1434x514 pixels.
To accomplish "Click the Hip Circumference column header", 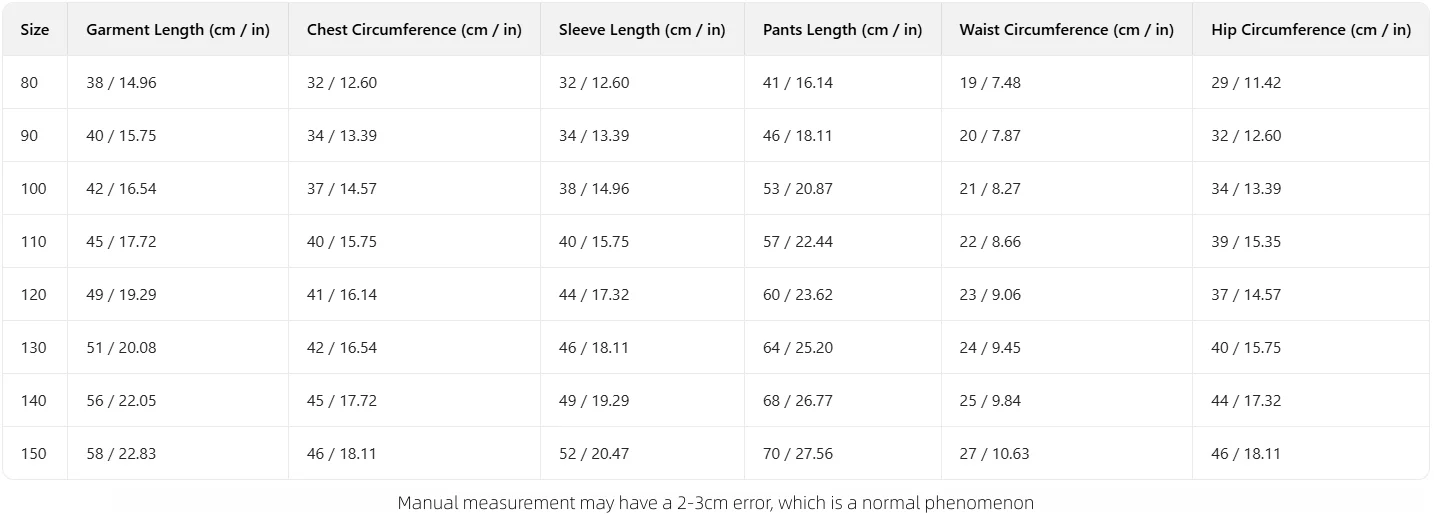I will 1311,30.
